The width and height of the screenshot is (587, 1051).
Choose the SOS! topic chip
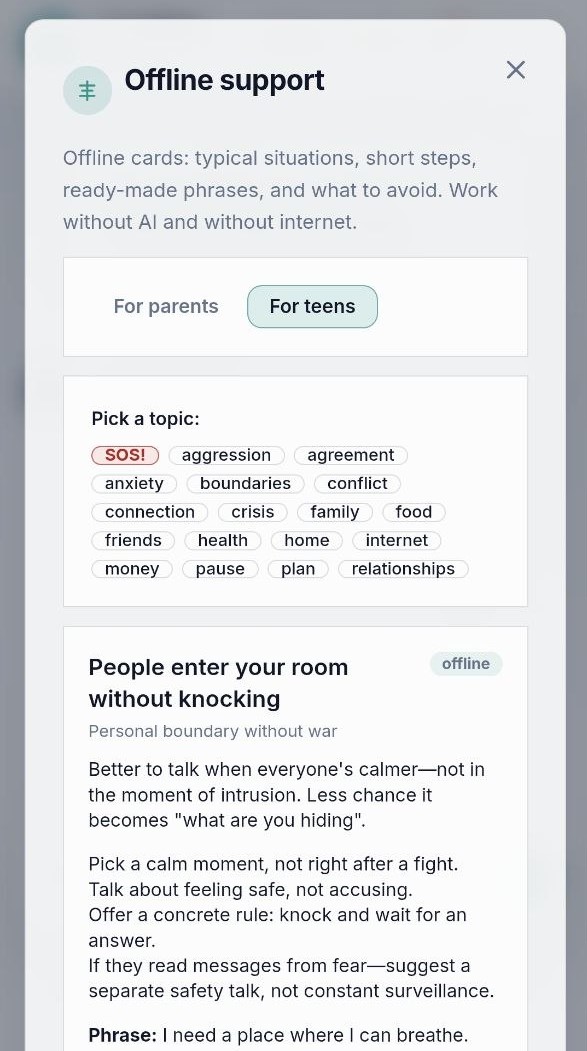click(125, 455)
